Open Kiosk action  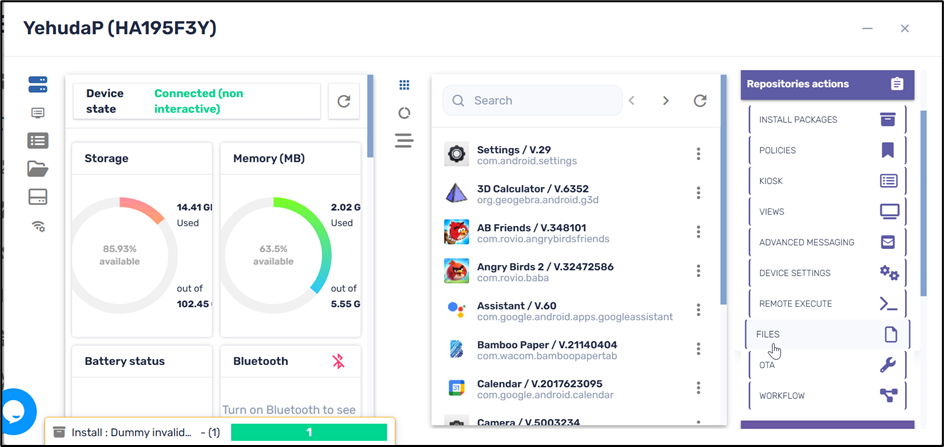coord(828,181)
